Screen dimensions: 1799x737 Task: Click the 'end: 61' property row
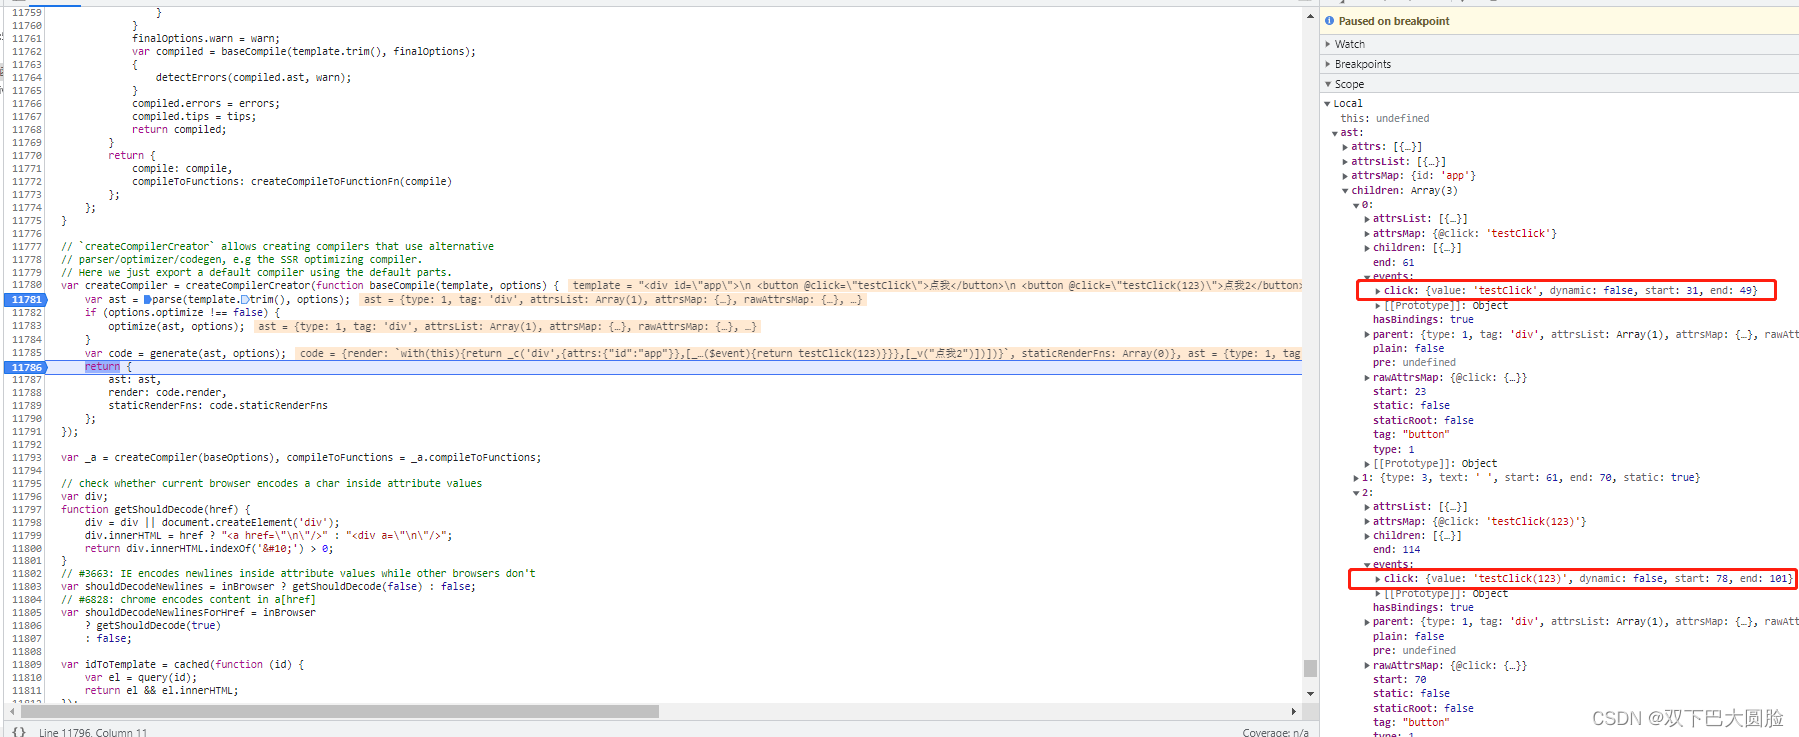pyautogui.click(x=1393, y=262)
